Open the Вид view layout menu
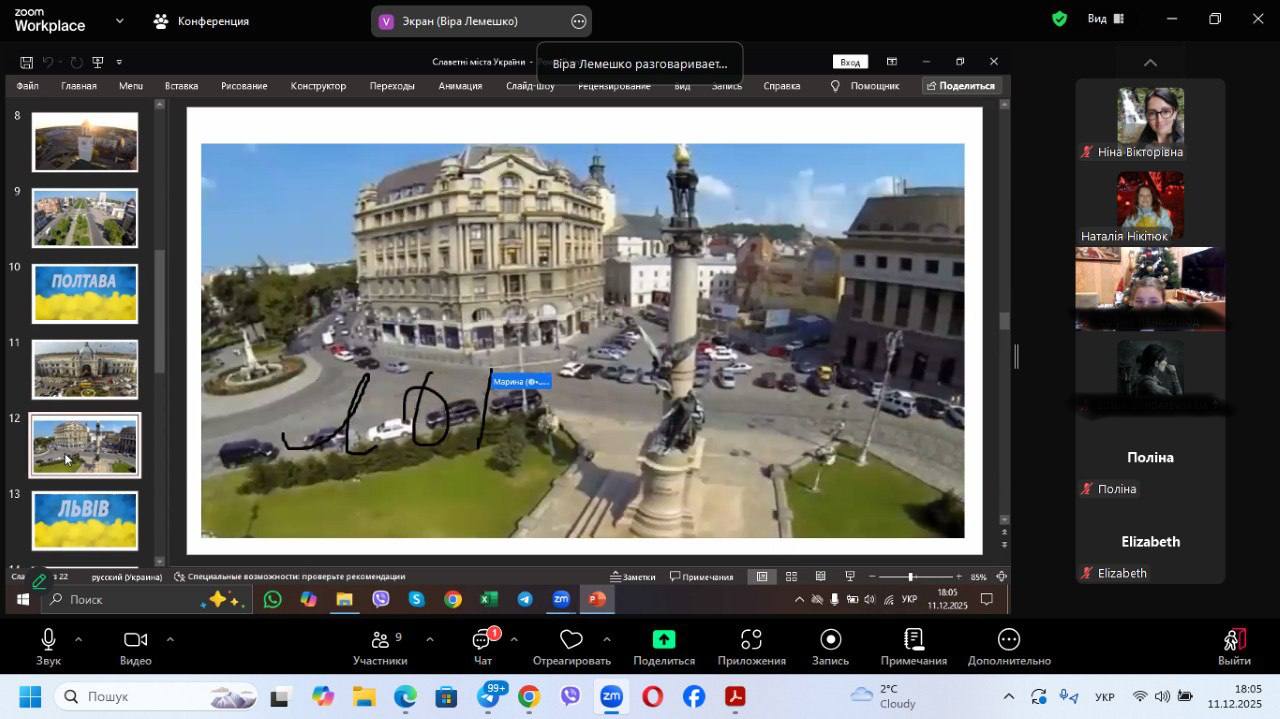 pos(1105,18)
